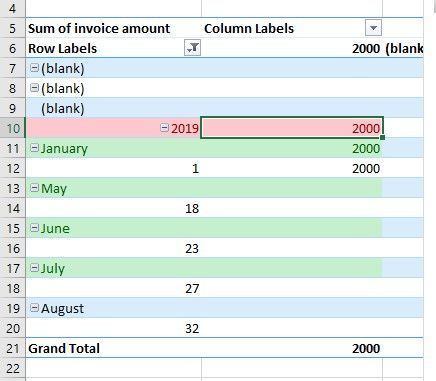This screenshot has height=381, width=436.
Task: Select row header 5
Action: (x=12, y=28)
